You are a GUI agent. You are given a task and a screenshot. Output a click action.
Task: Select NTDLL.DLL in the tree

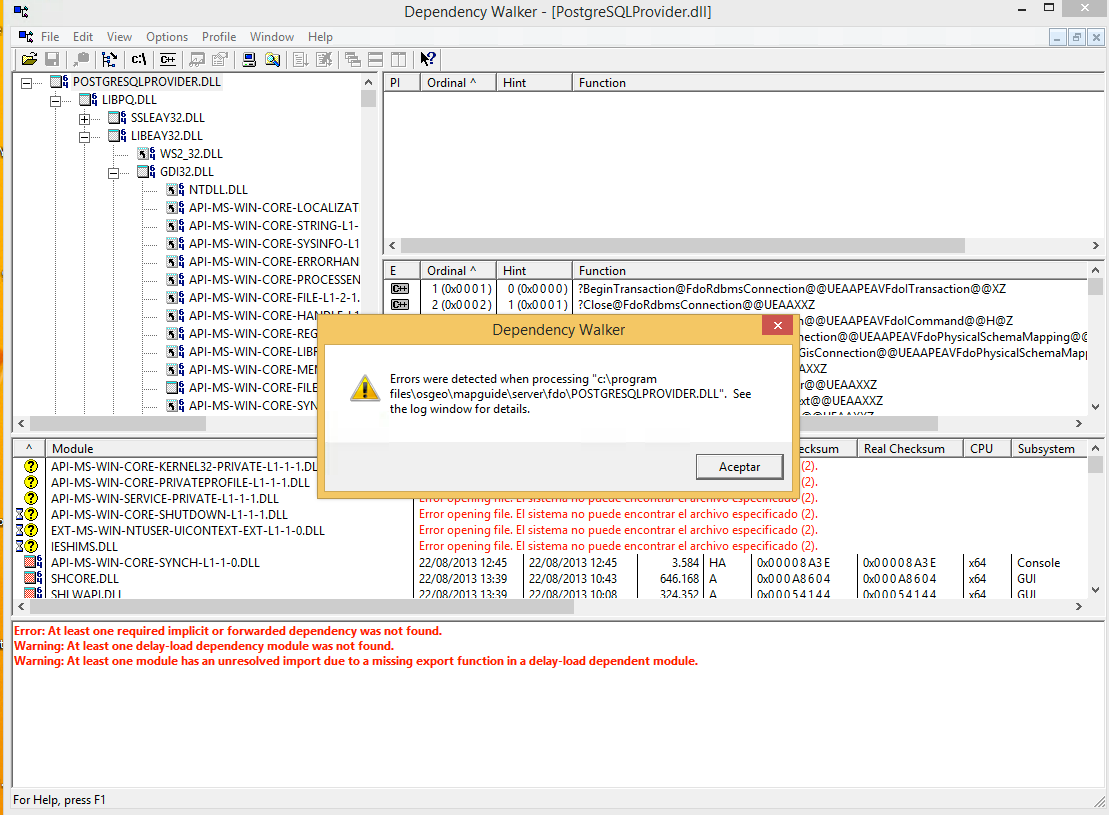218,190
